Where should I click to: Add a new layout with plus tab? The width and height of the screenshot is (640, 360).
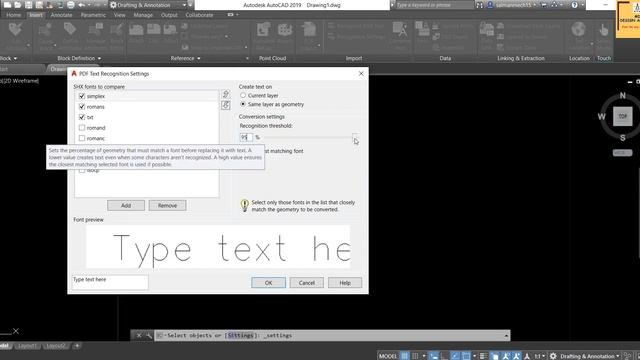77,346
